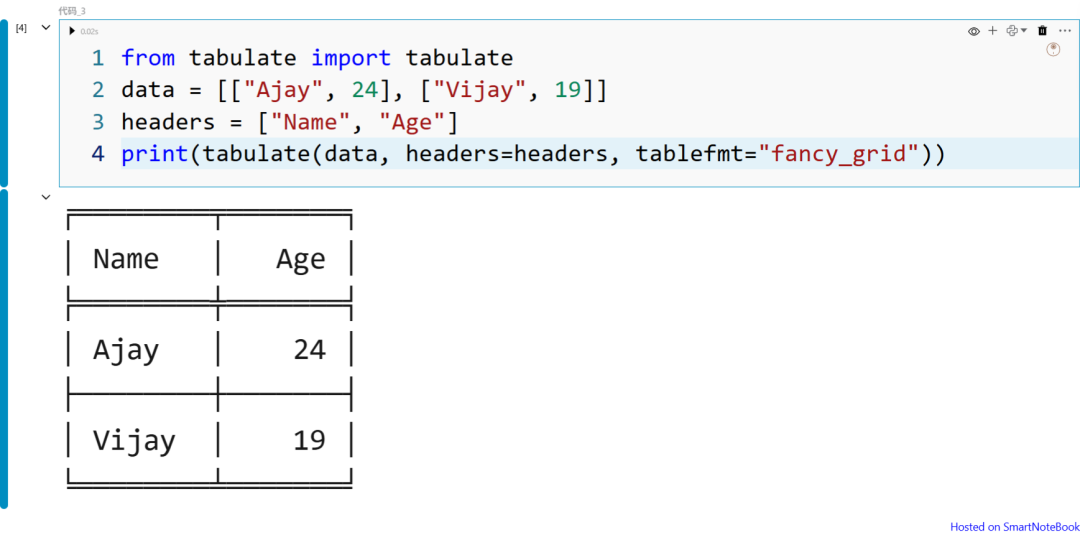
Task: Click the 0.02s execution time label
Action: (x=89, y=32)
